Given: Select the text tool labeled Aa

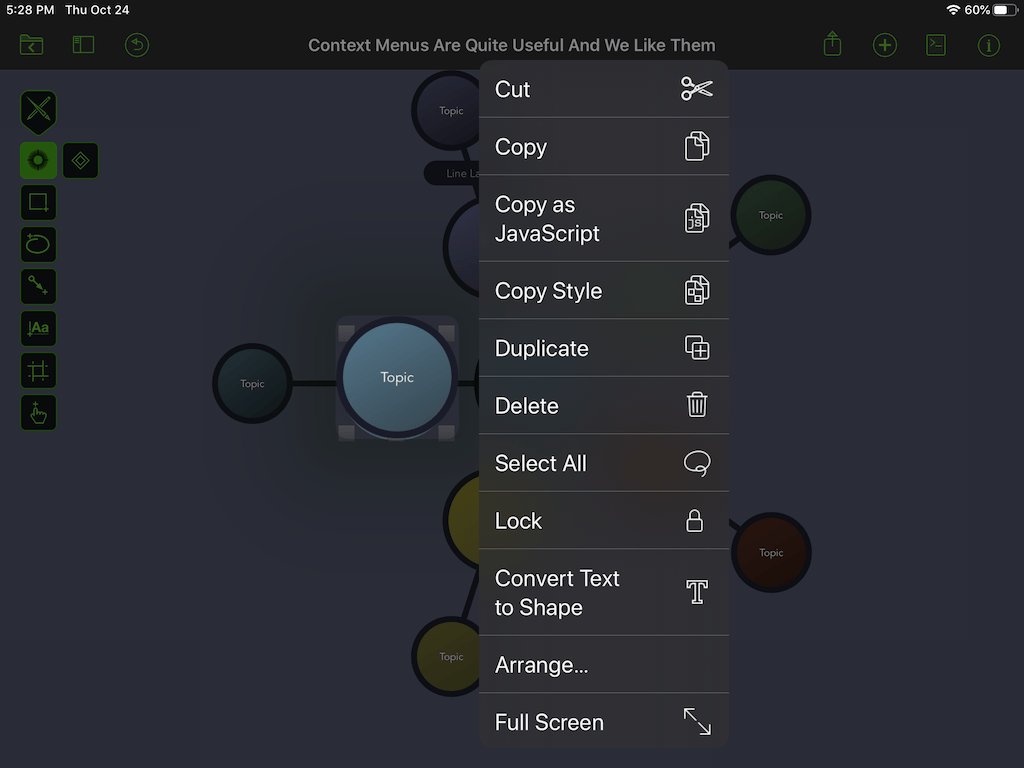Looking at the screenshot, I should click(x=39, y=328).
